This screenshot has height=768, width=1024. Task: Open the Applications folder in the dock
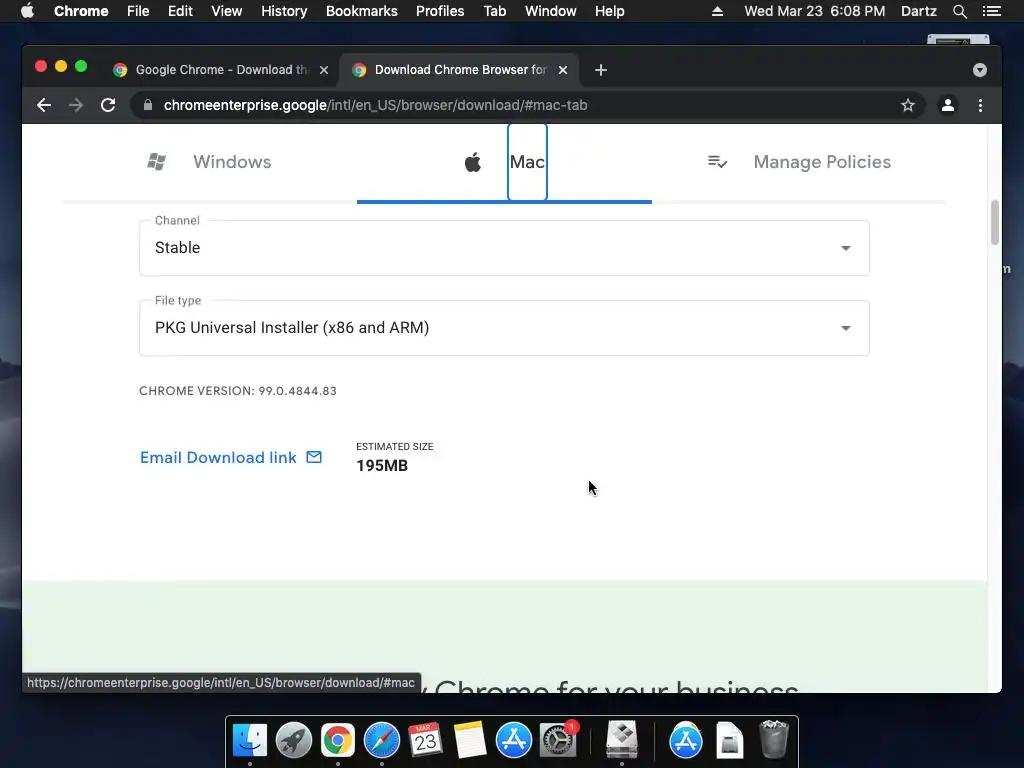[686, 740]
